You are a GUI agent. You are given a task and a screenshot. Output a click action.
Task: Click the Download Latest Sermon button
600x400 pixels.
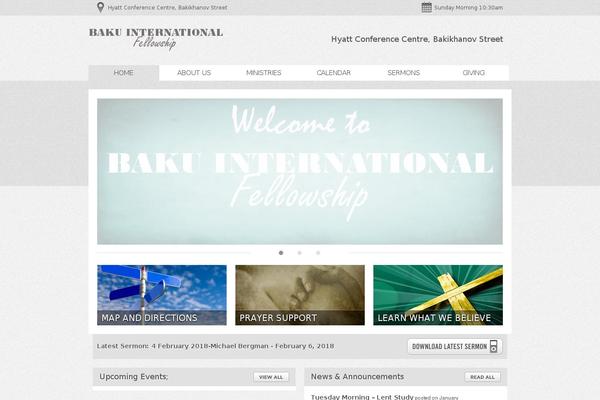[x=455, y=346]
